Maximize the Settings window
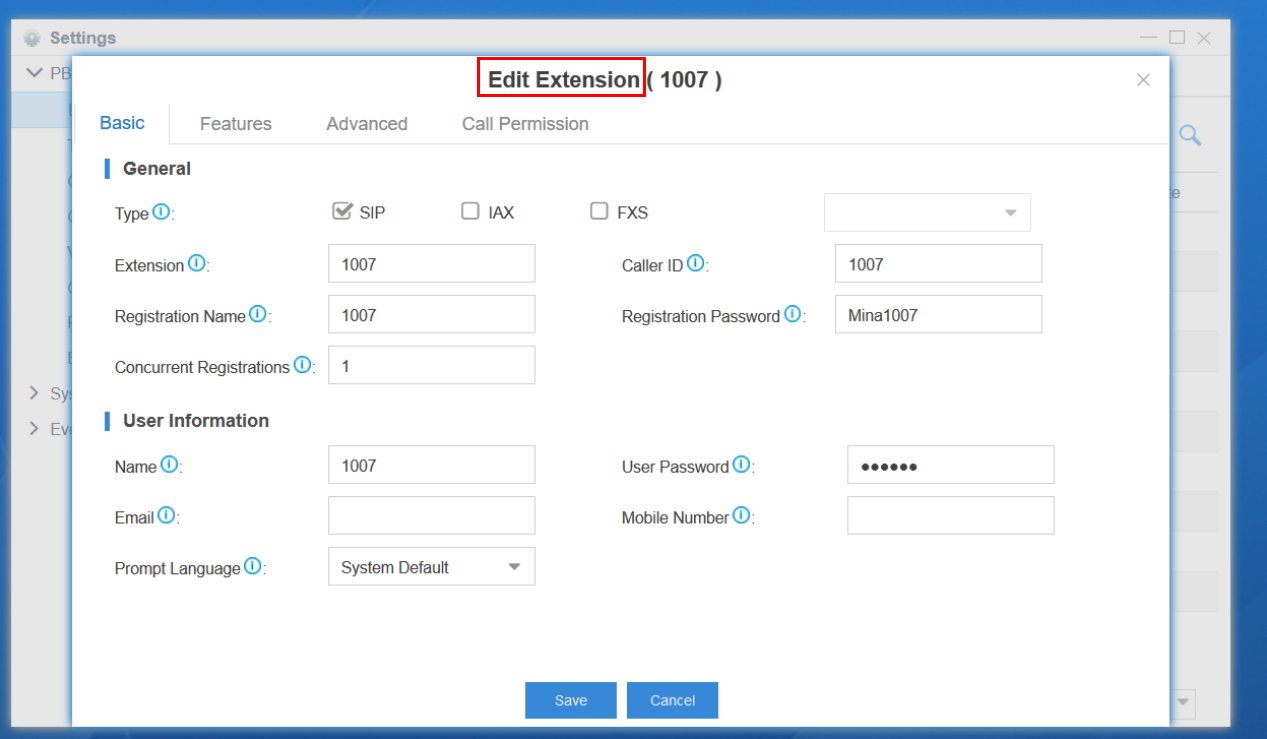The height and width of the screenshot is (739, 1267). 1177,38
